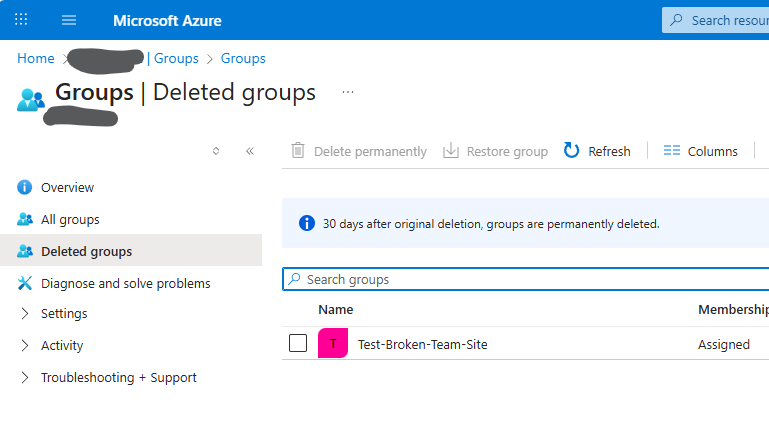Image resolution: width=769 pixels, height=421 pixels.
Task: Click the Delete permanently label
Action: [x=370, y=152]
